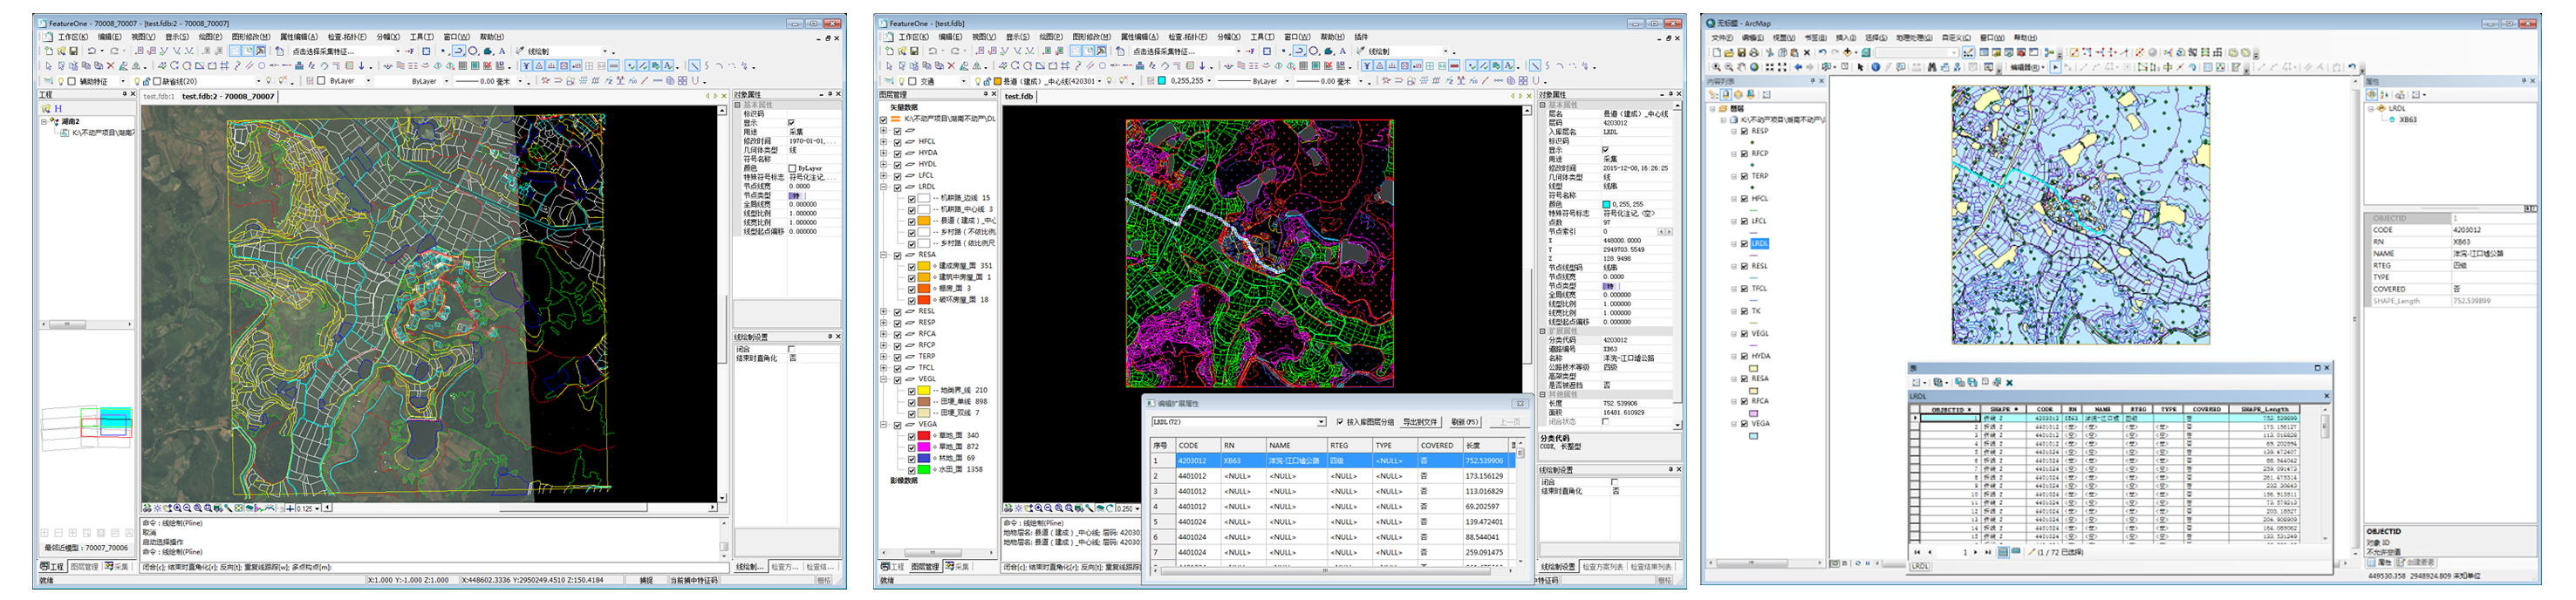Uncheck RESA layer in test.fdb layer manager

[898, 256]
